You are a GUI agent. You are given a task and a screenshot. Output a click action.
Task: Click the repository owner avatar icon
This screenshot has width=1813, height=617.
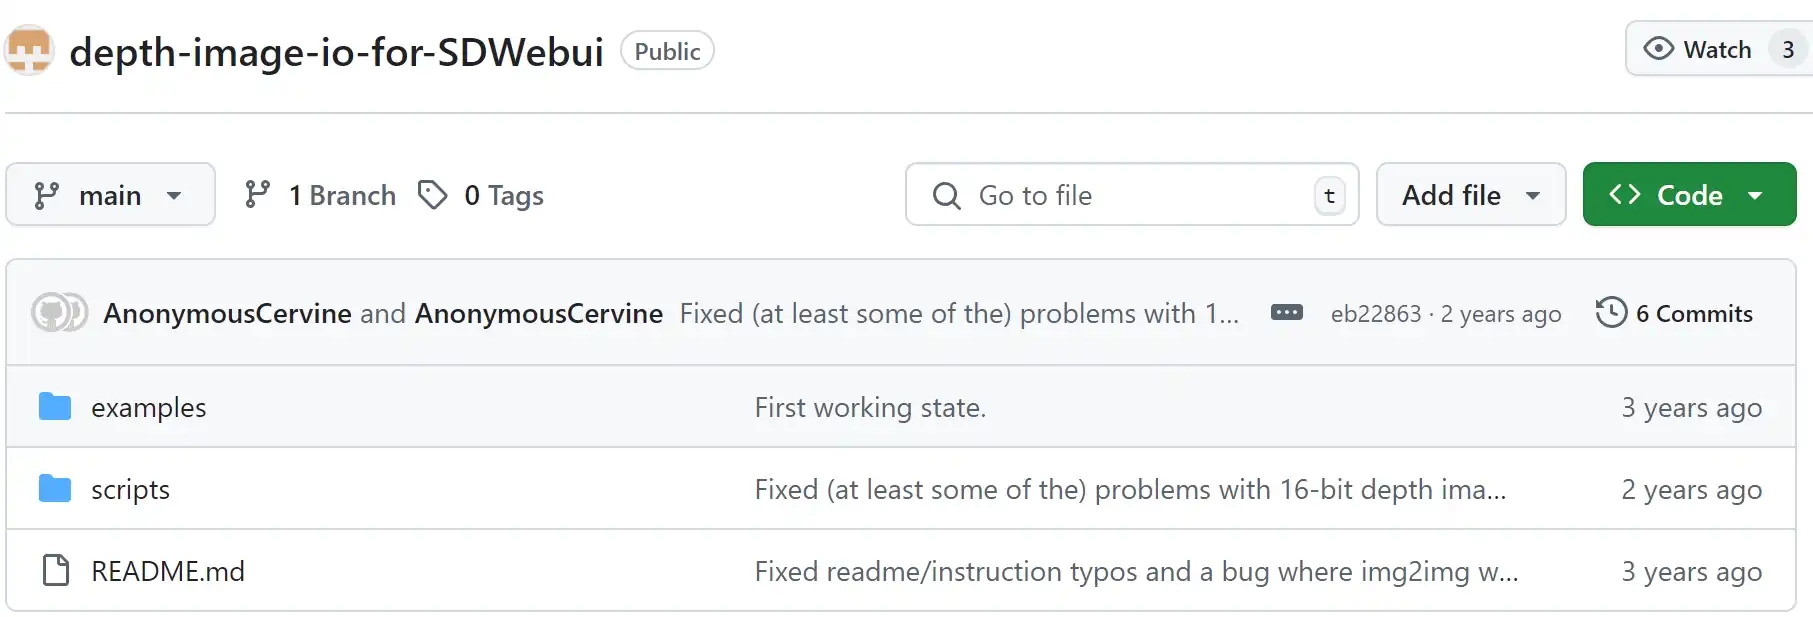(29, 50)
